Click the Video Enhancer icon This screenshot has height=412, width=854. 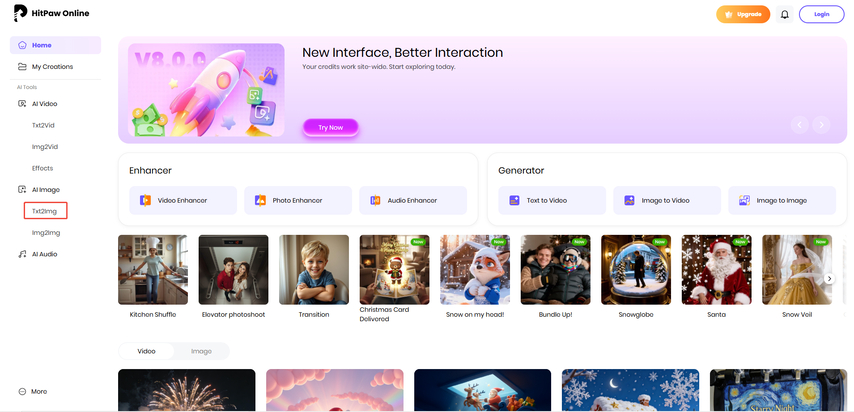pos(145,200)
